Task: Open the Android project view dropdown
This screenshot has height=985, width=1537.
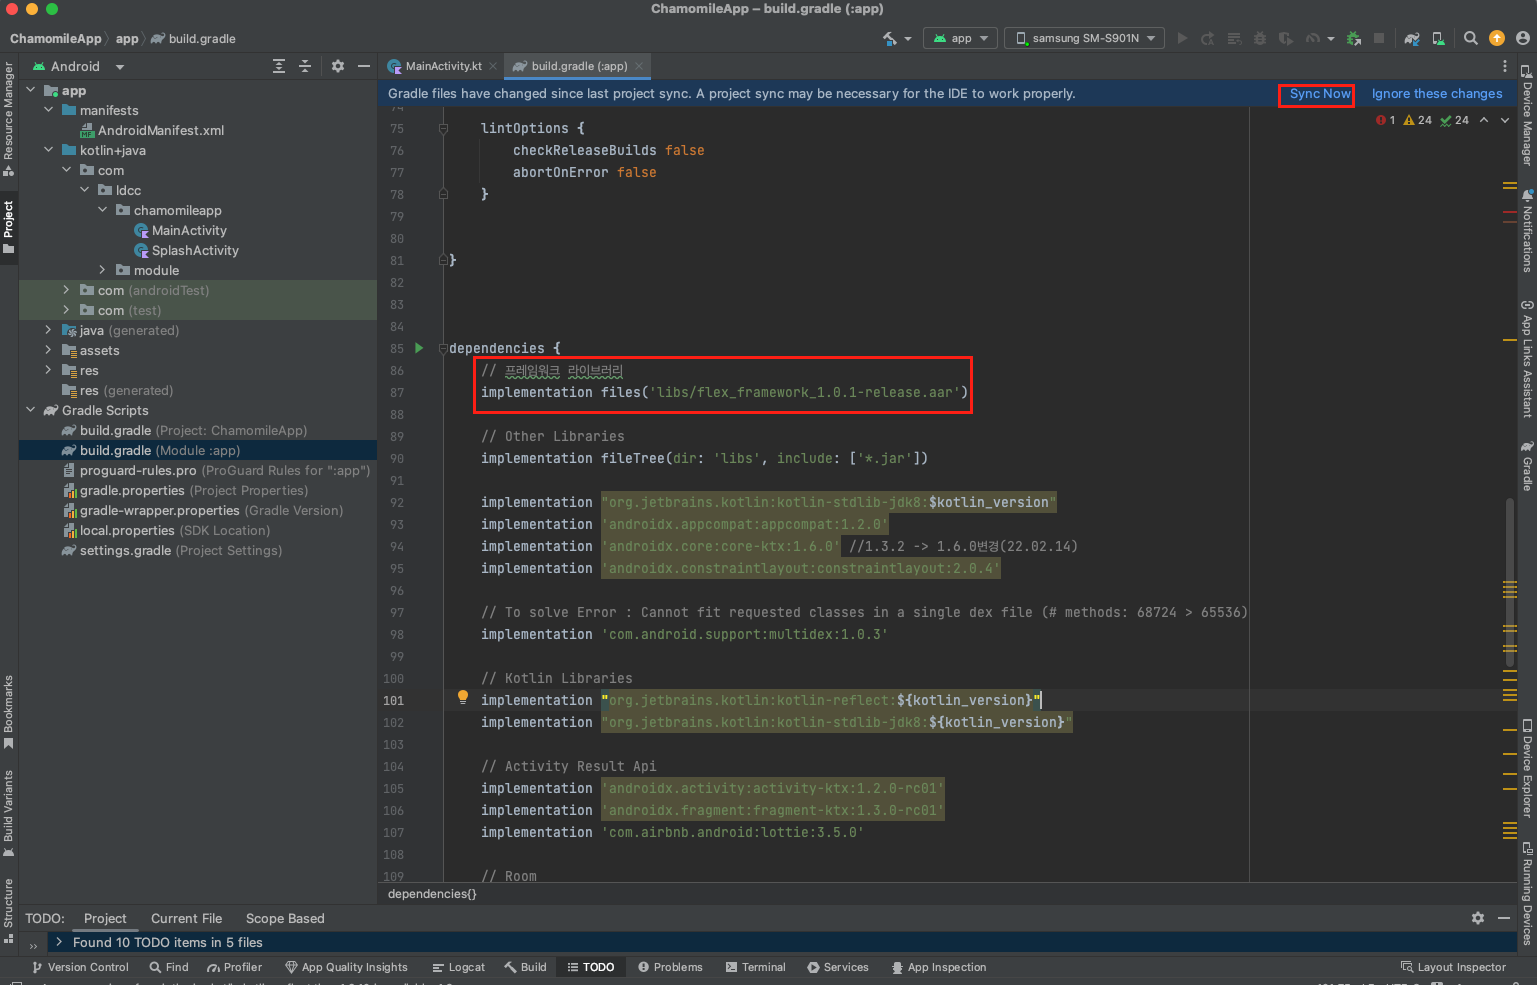Action: click(79, 66)
